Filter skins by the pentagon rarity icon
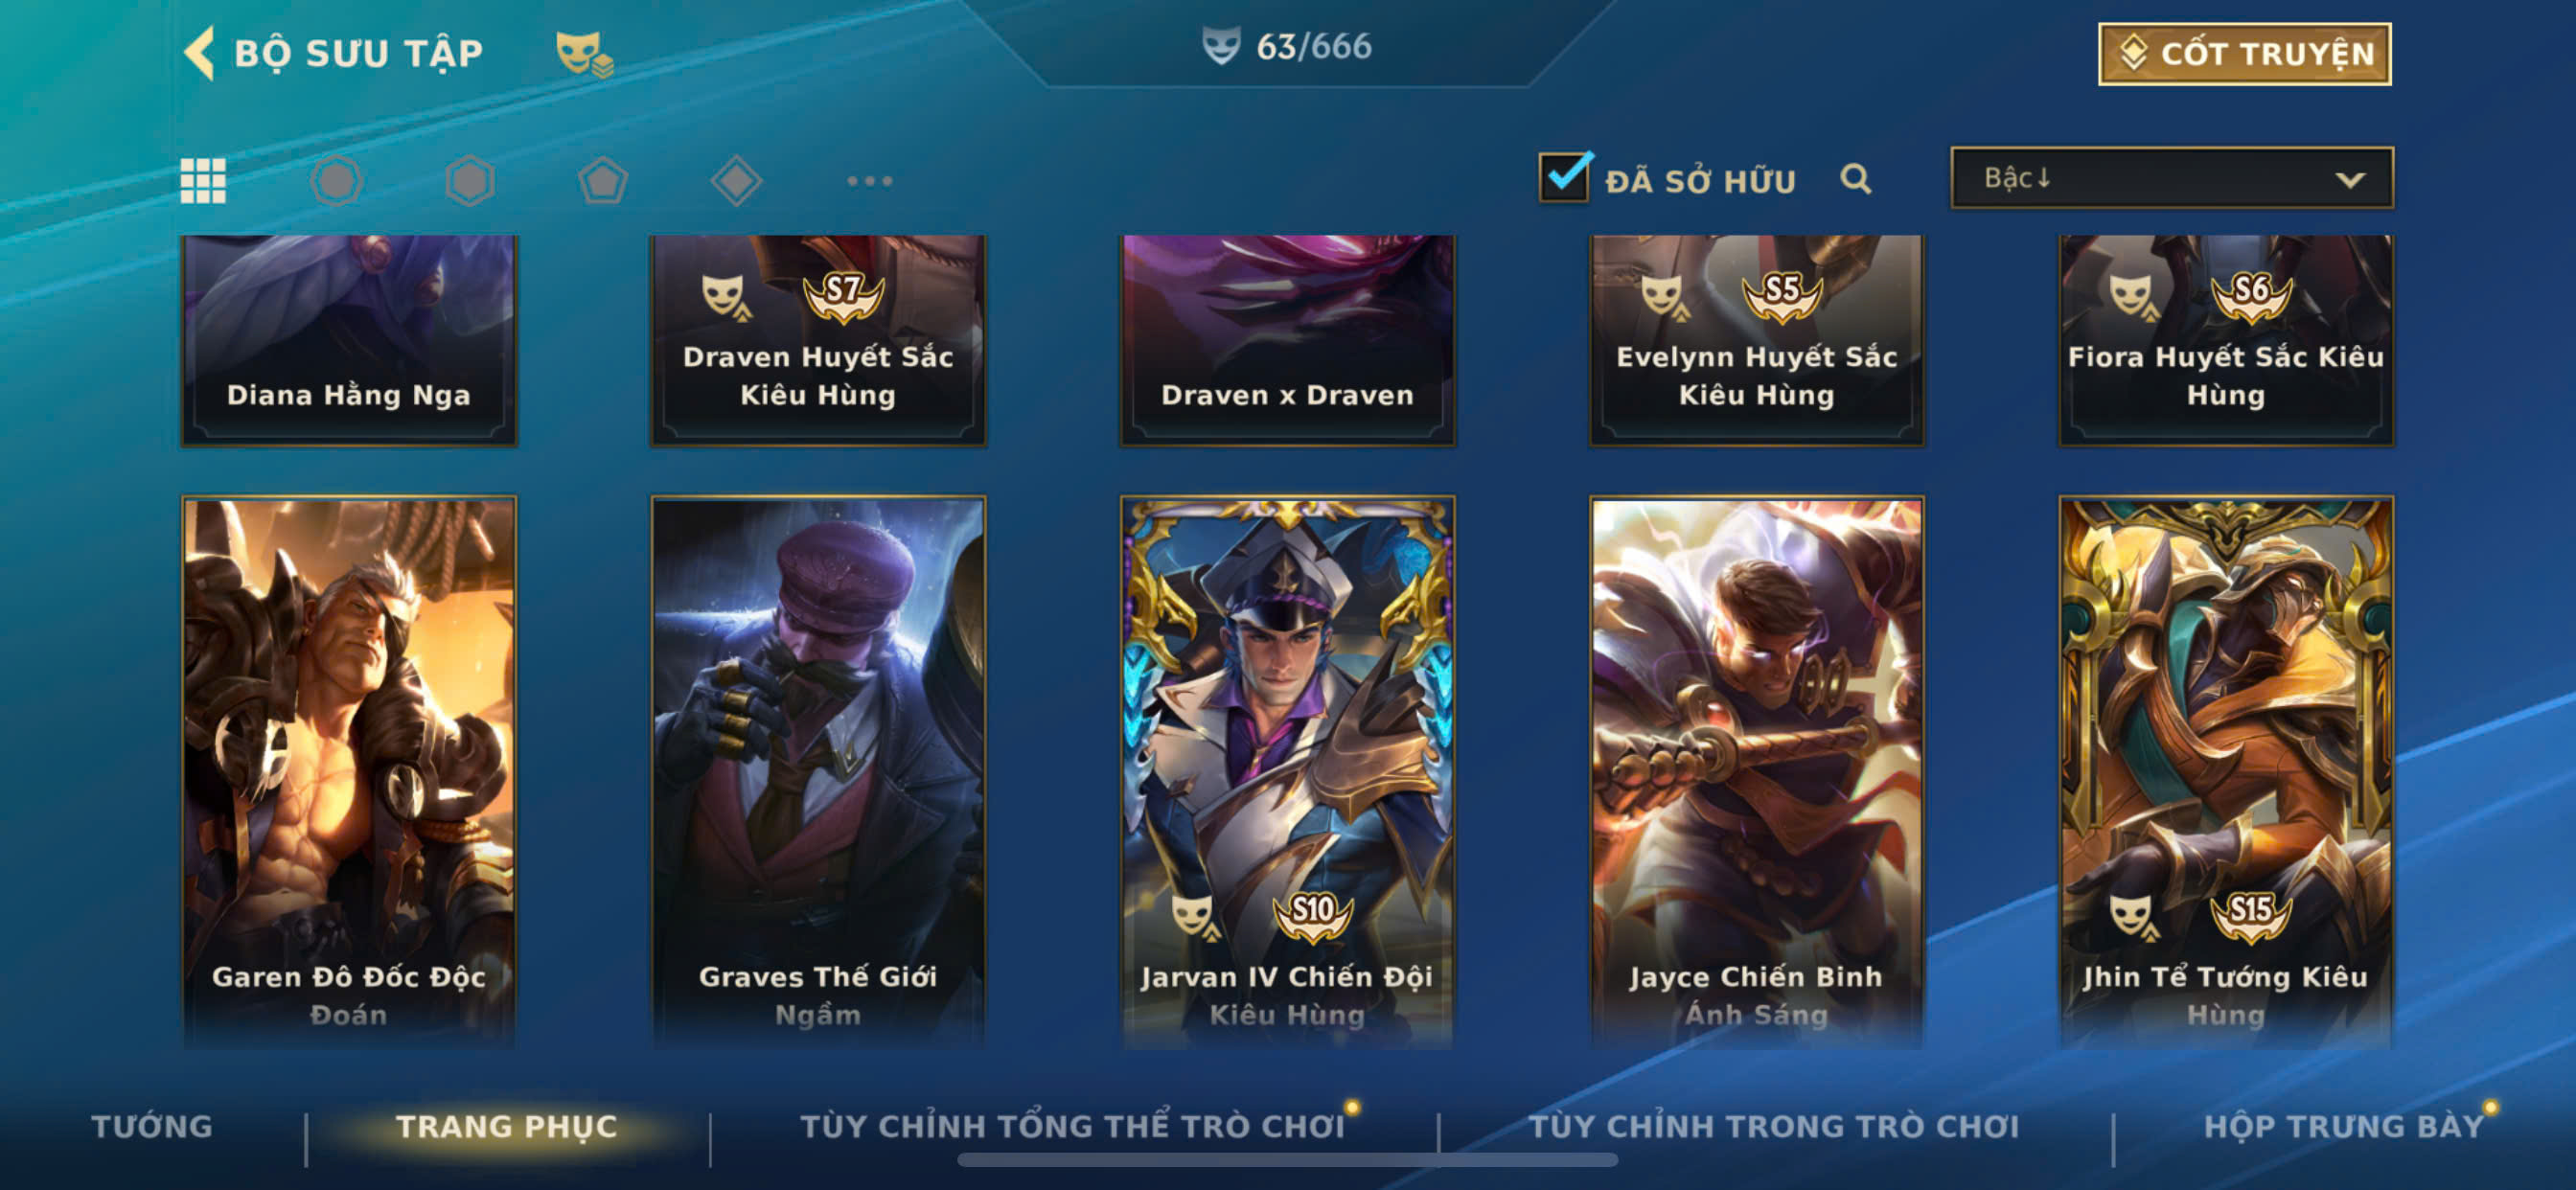2576x1190 pixels. pos(603,181)
